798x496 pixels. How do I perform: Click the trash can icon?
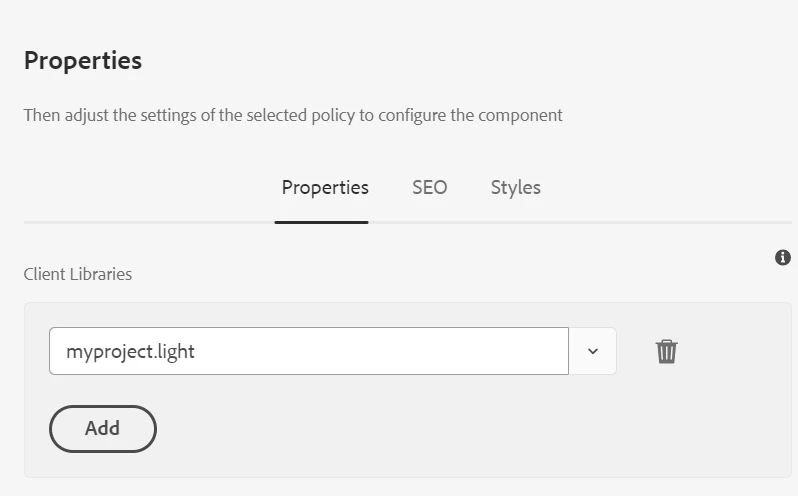(666, 351)
